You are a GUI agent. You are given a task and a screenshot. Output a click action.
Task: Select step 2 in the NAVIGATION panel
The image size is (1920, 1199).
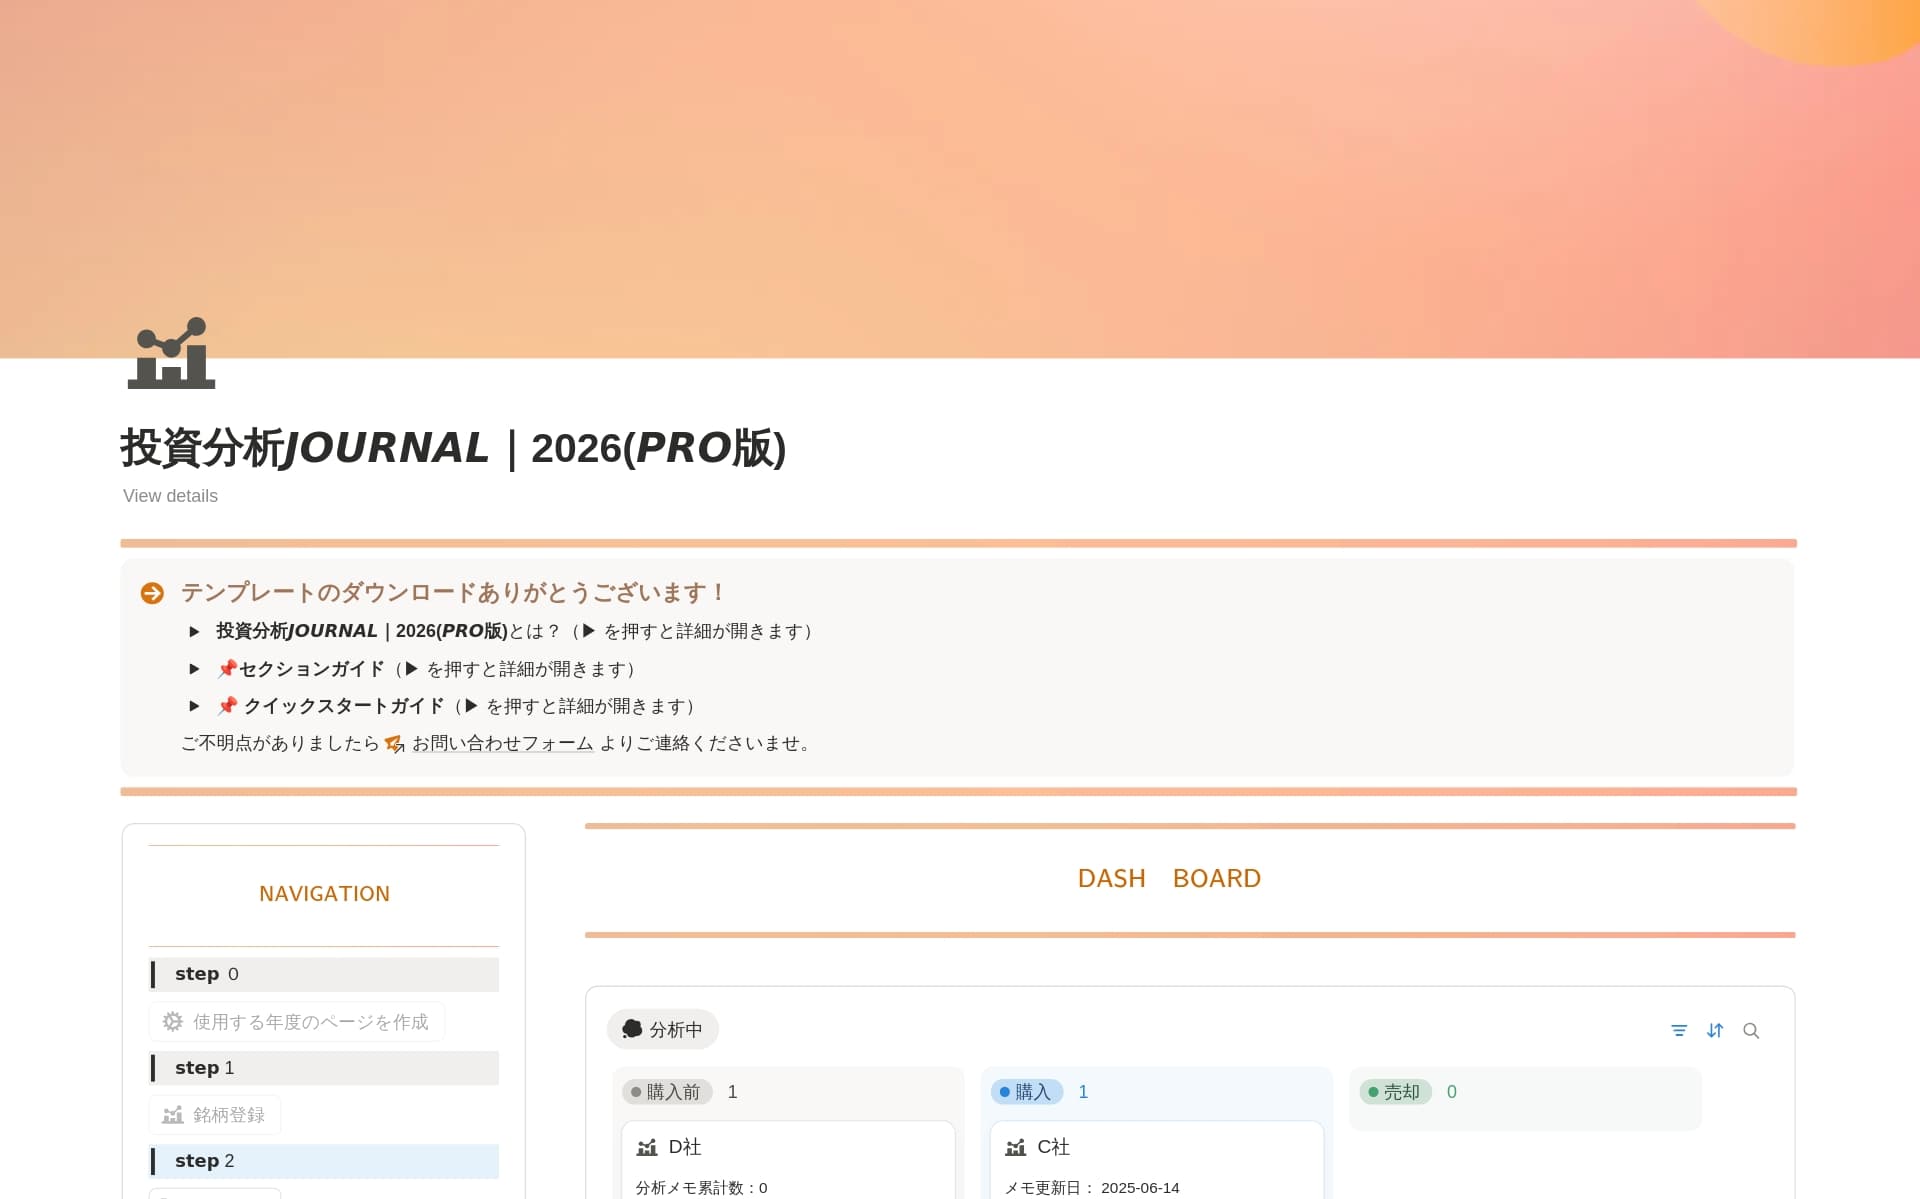tap(203, 1160)
